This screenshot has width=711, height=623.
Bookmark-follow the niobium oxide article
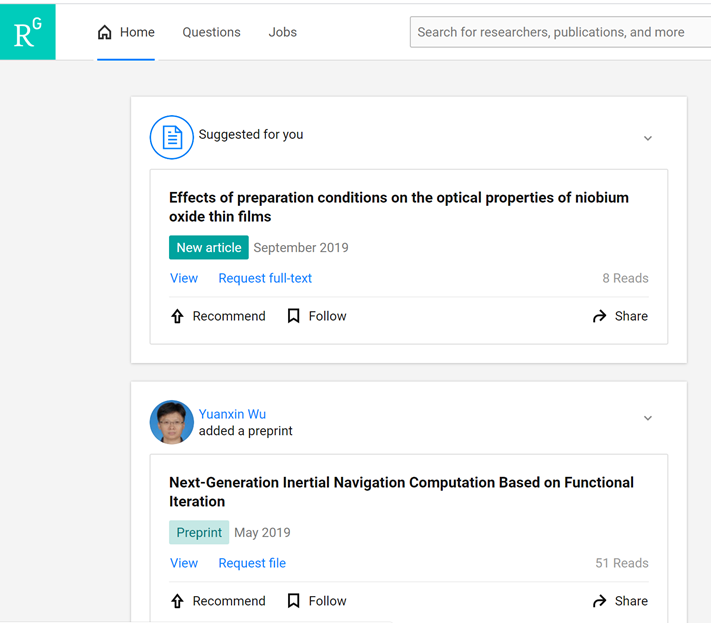click(316, 316)
